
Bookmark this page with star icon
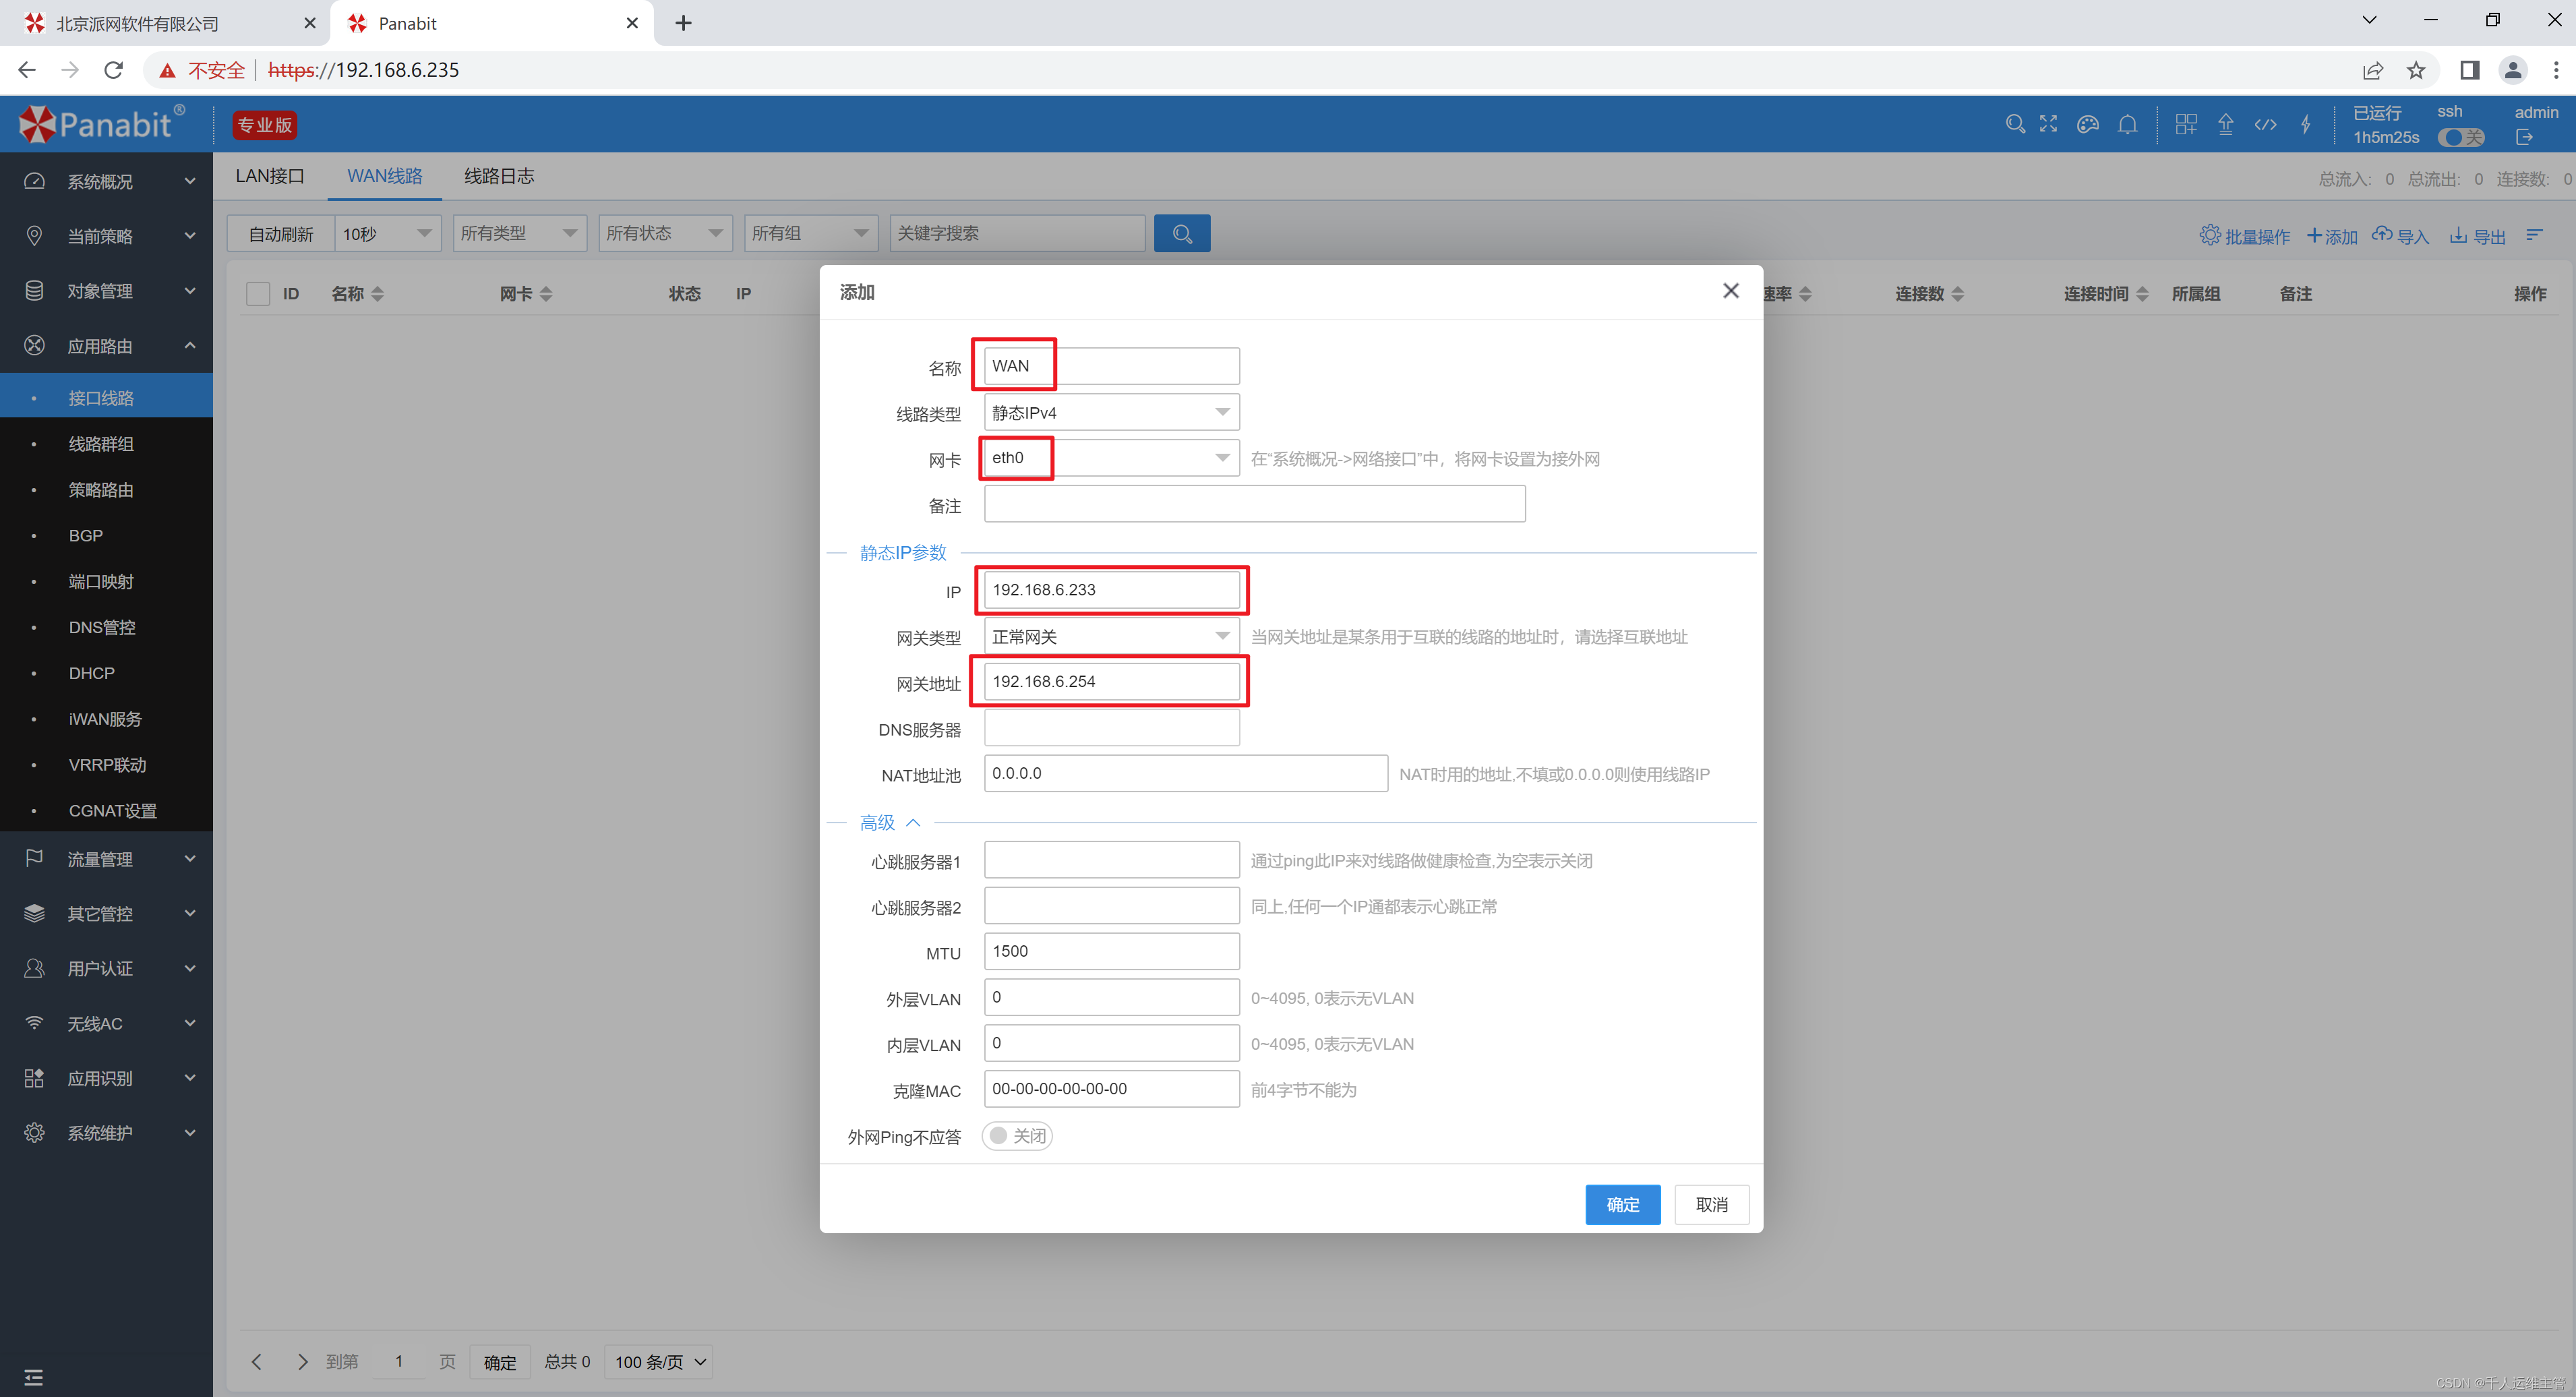(x=2416, y=70)
